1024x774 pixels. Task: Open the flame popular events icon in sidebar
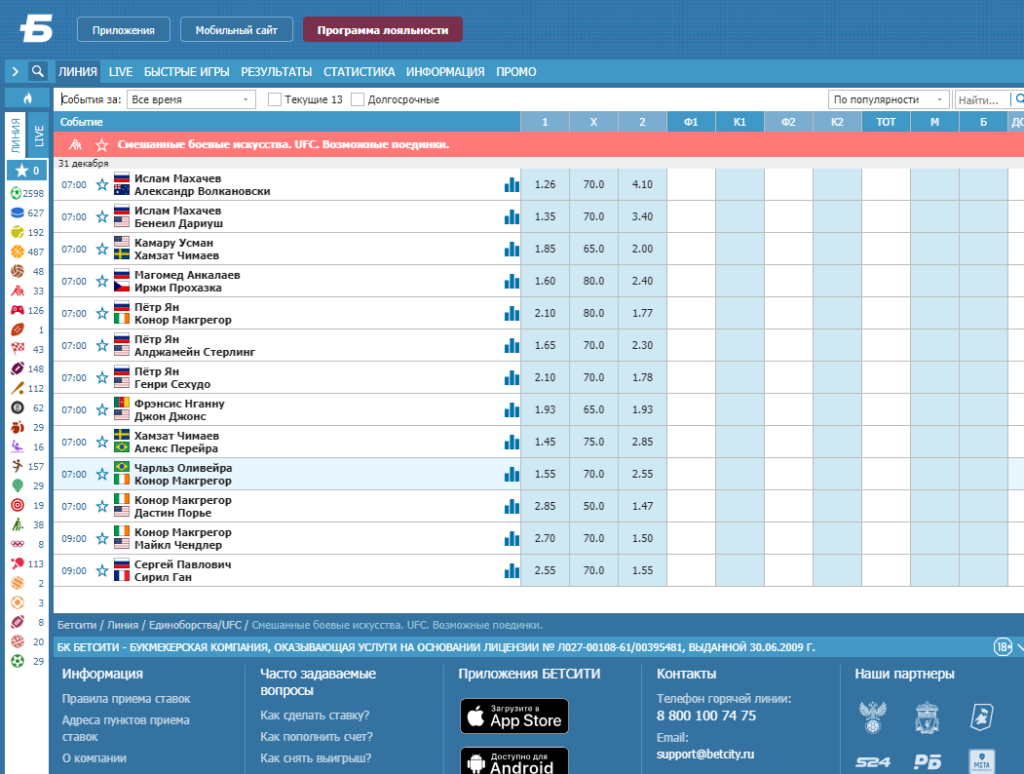point(27,98)
